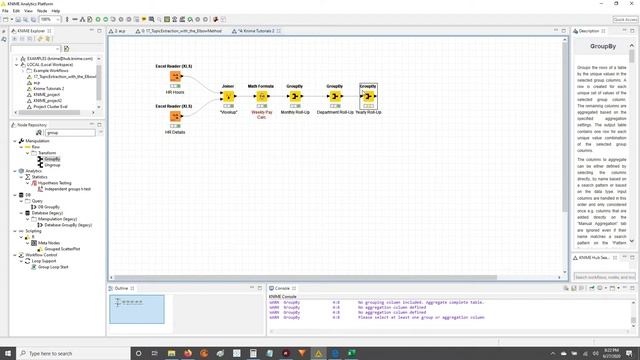Select the Yearly Roll-Up GroupBy node
This screenshot has width=640, height=360.
coord(368,96)
